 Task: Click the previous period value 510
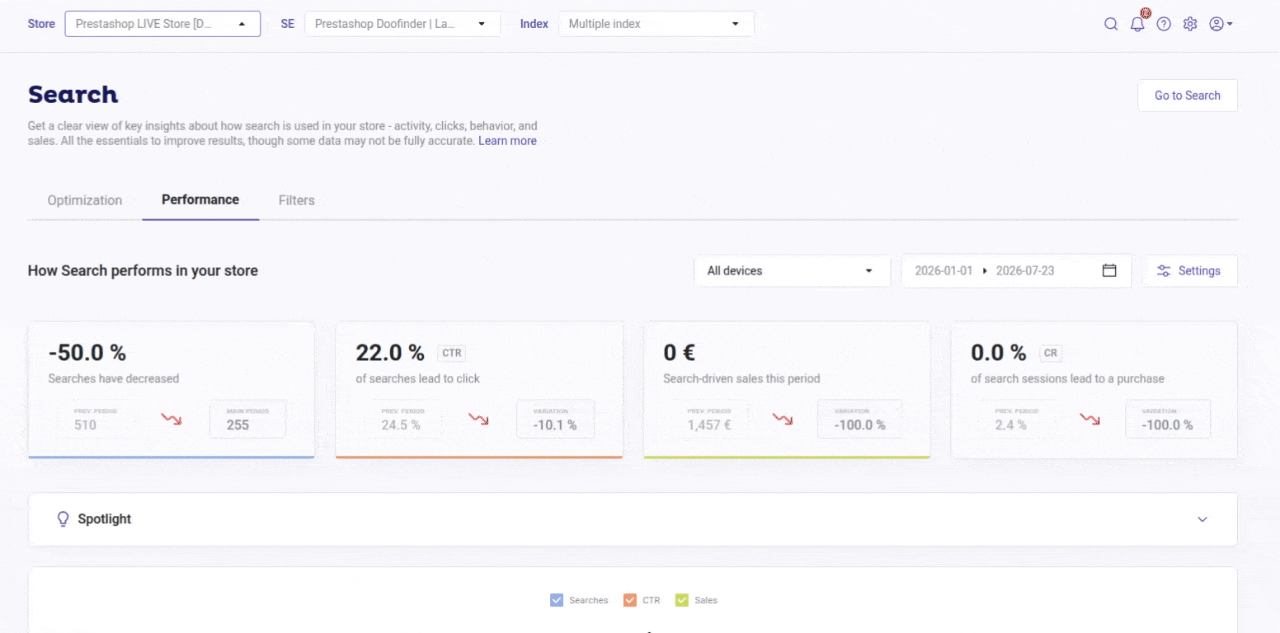tap(85, 425)
